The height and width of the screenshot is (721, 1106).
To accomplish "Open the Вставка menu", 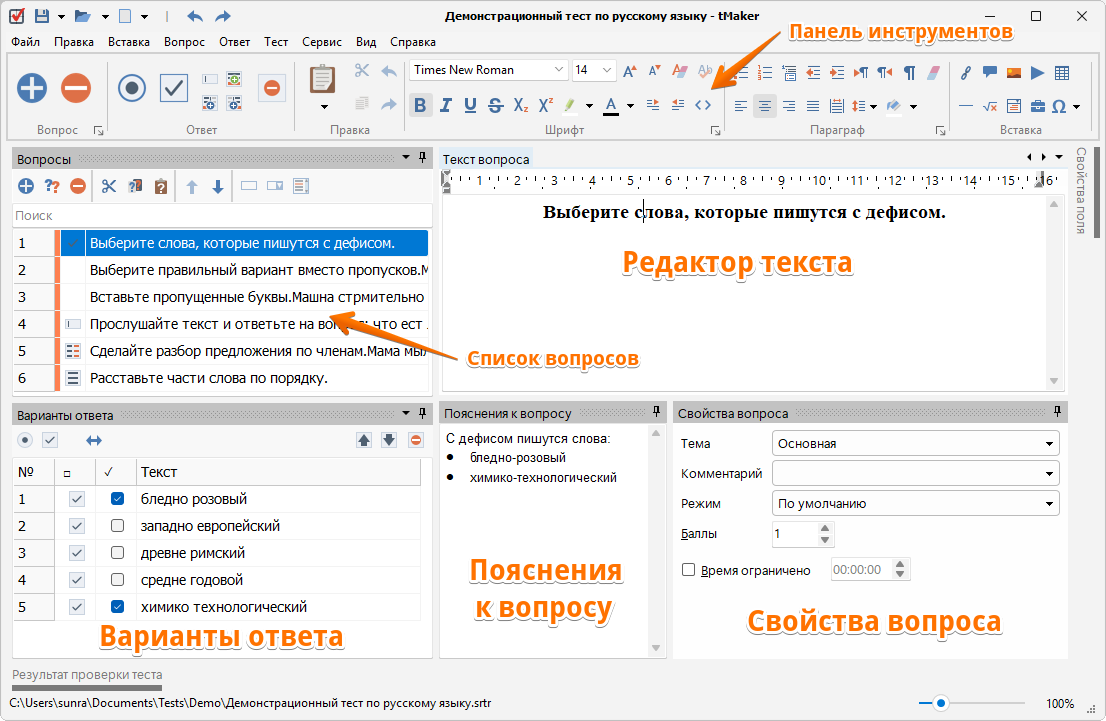I will [128, 42].
